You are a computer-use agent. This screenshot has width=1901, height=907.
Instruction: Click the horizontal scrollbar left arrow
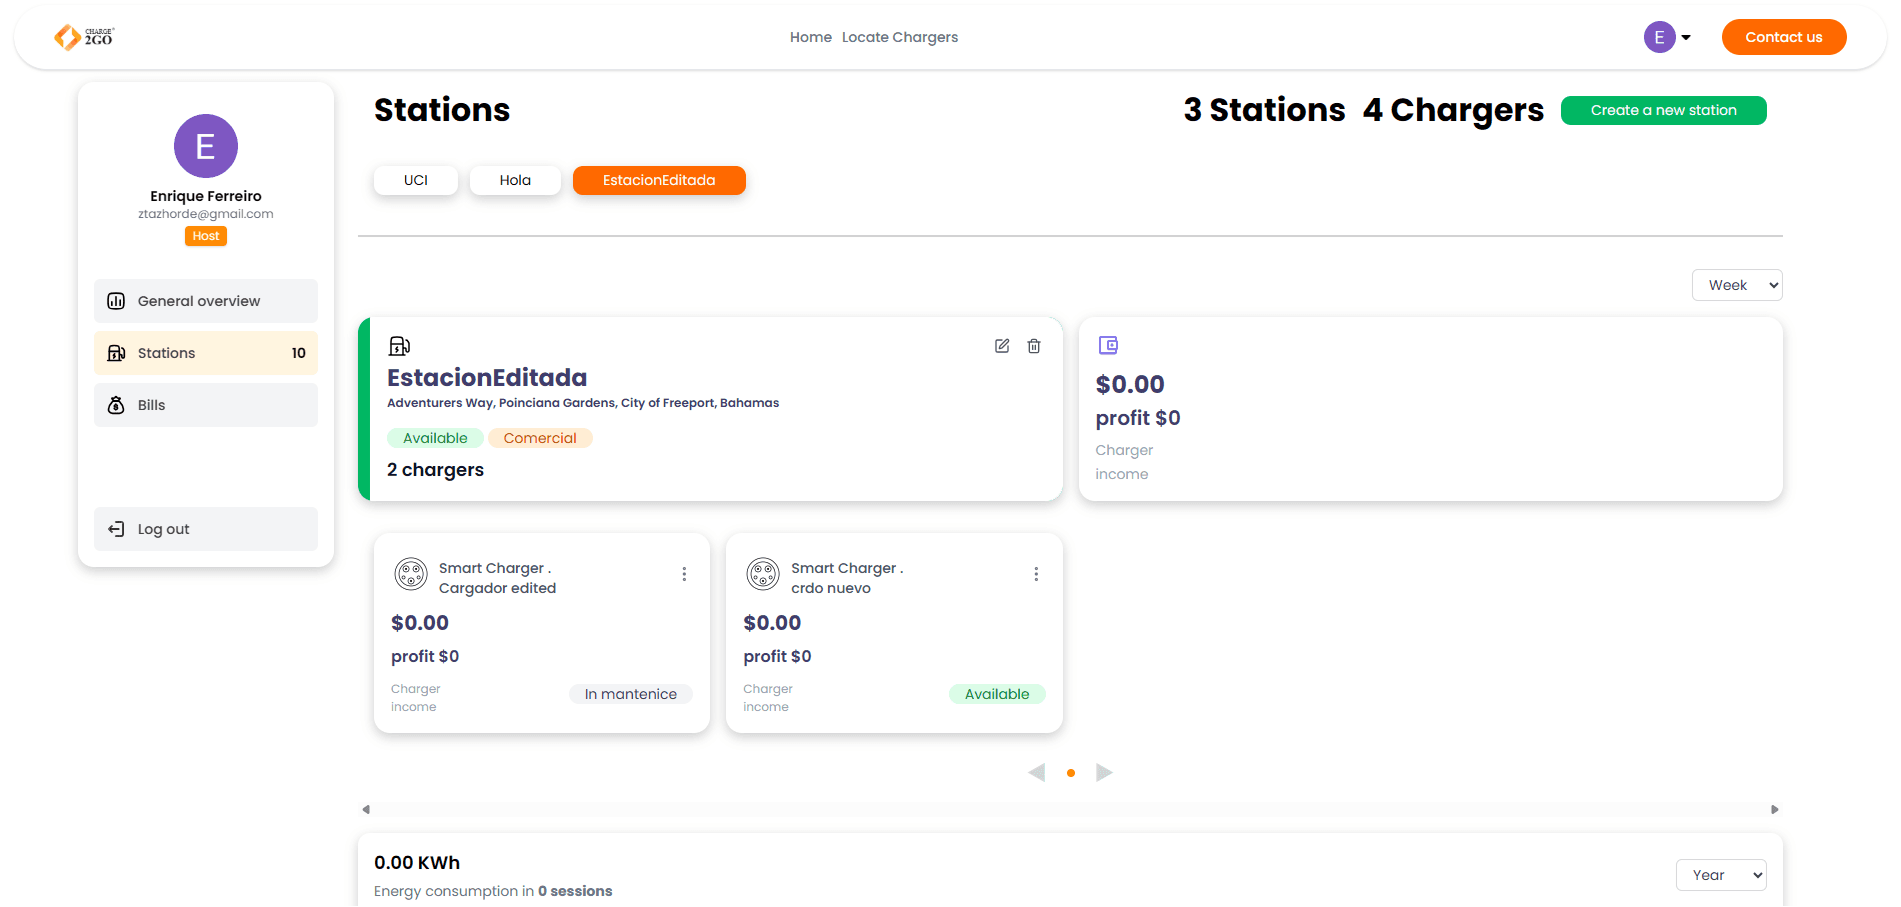click(x=366, y=809)
